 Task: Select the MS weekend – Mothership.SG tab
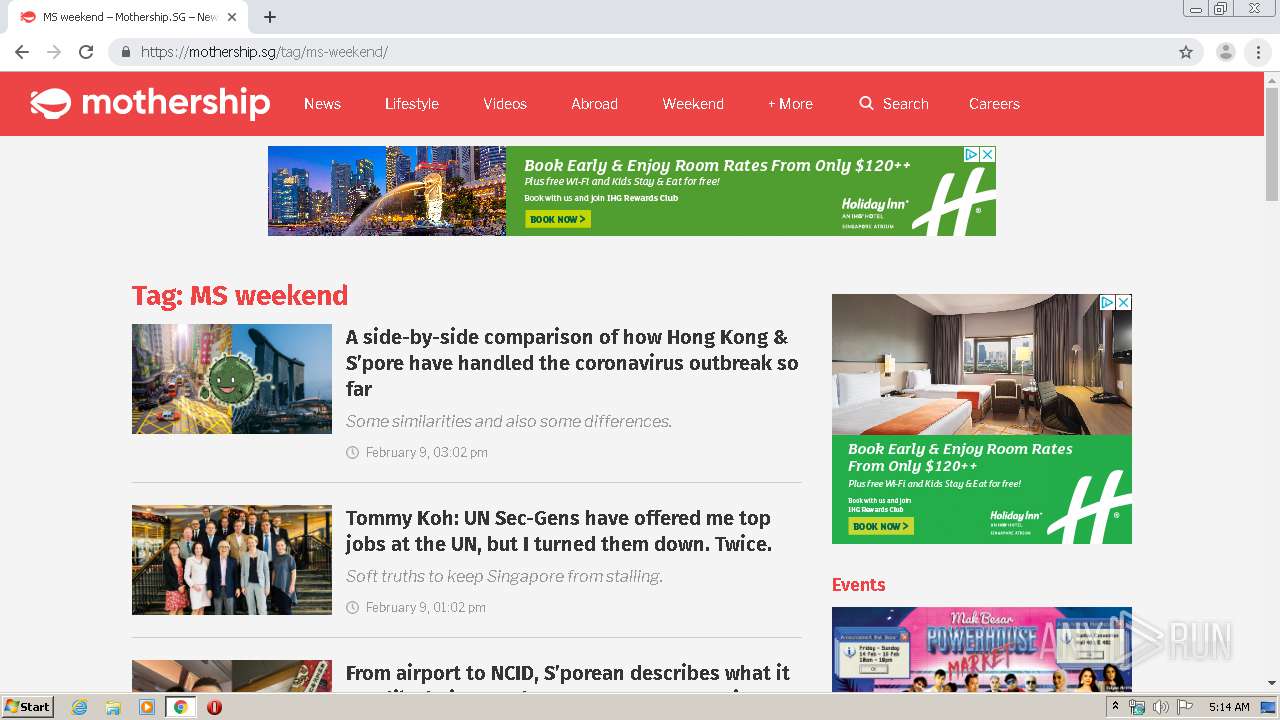tap(127, 17)
